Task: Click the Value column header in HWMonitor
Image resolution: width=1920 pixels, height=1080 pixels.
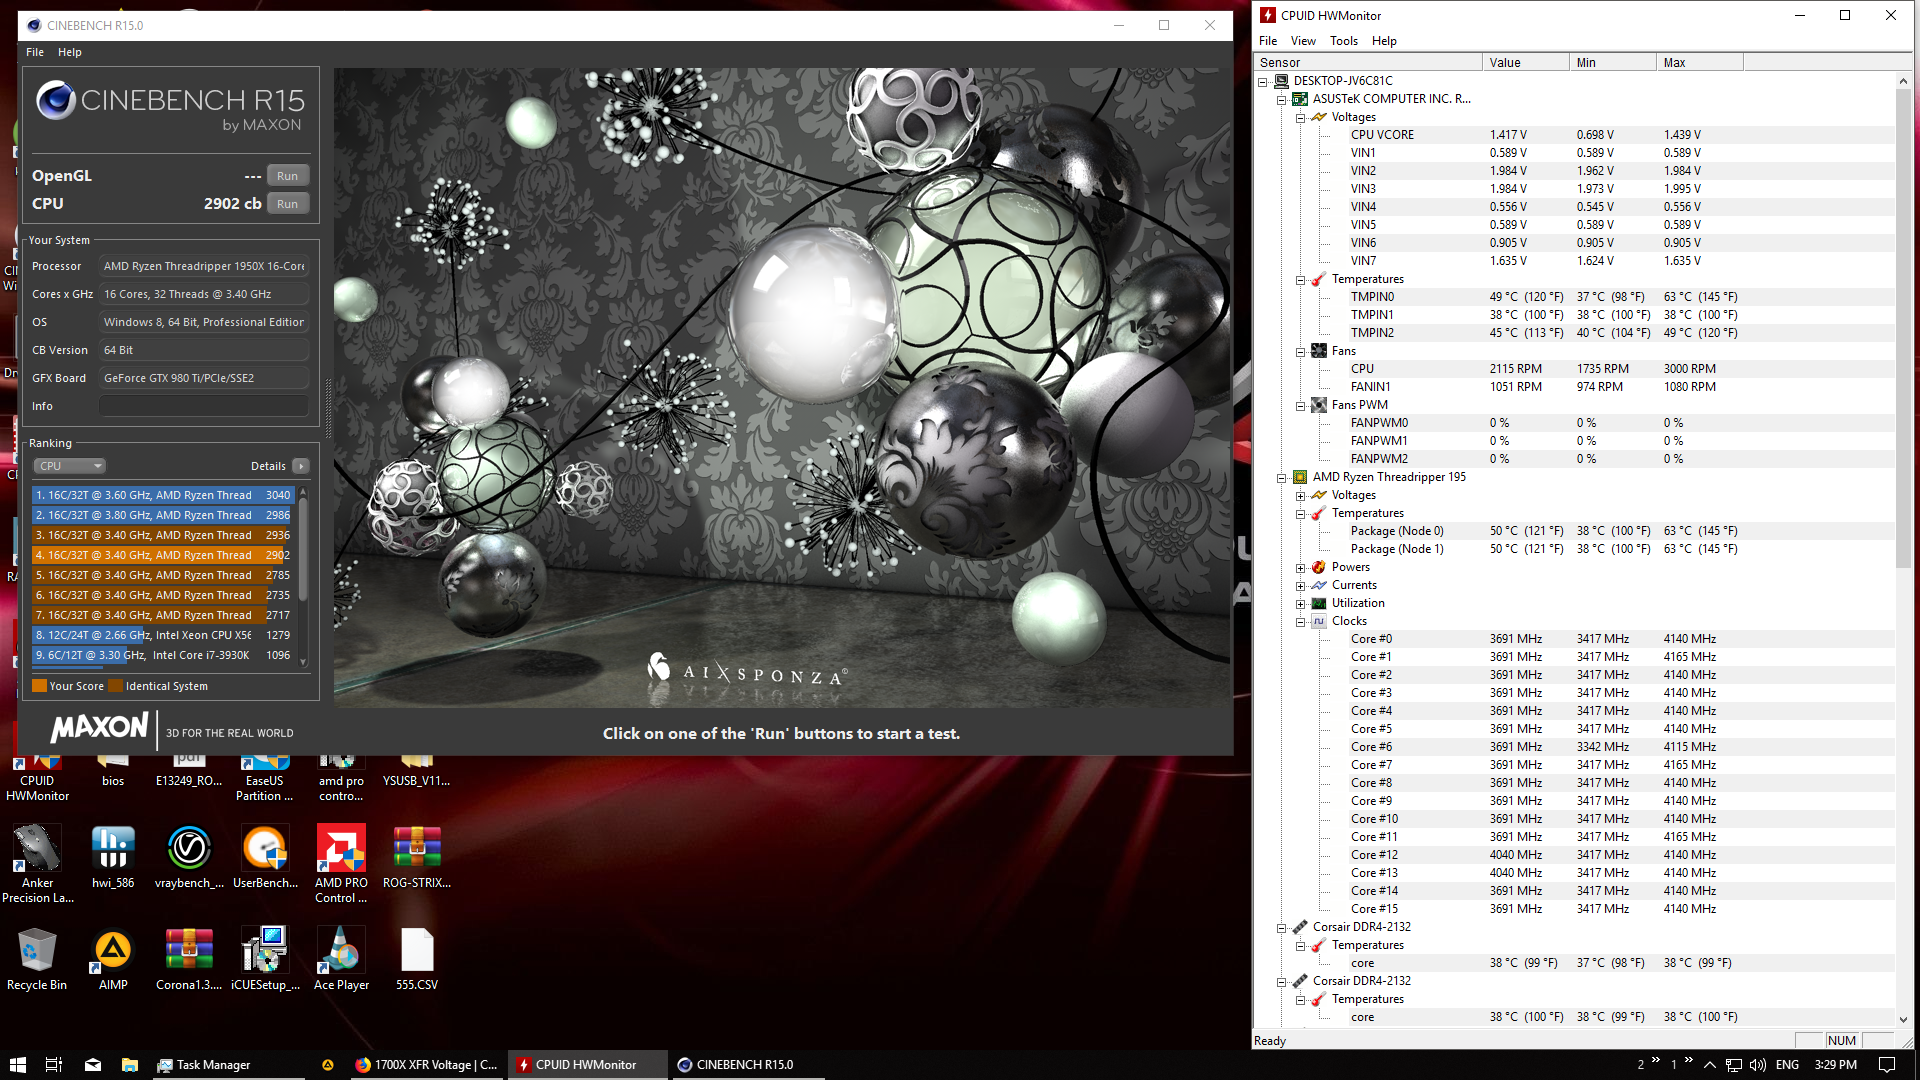Action: tap(1525, 63)
